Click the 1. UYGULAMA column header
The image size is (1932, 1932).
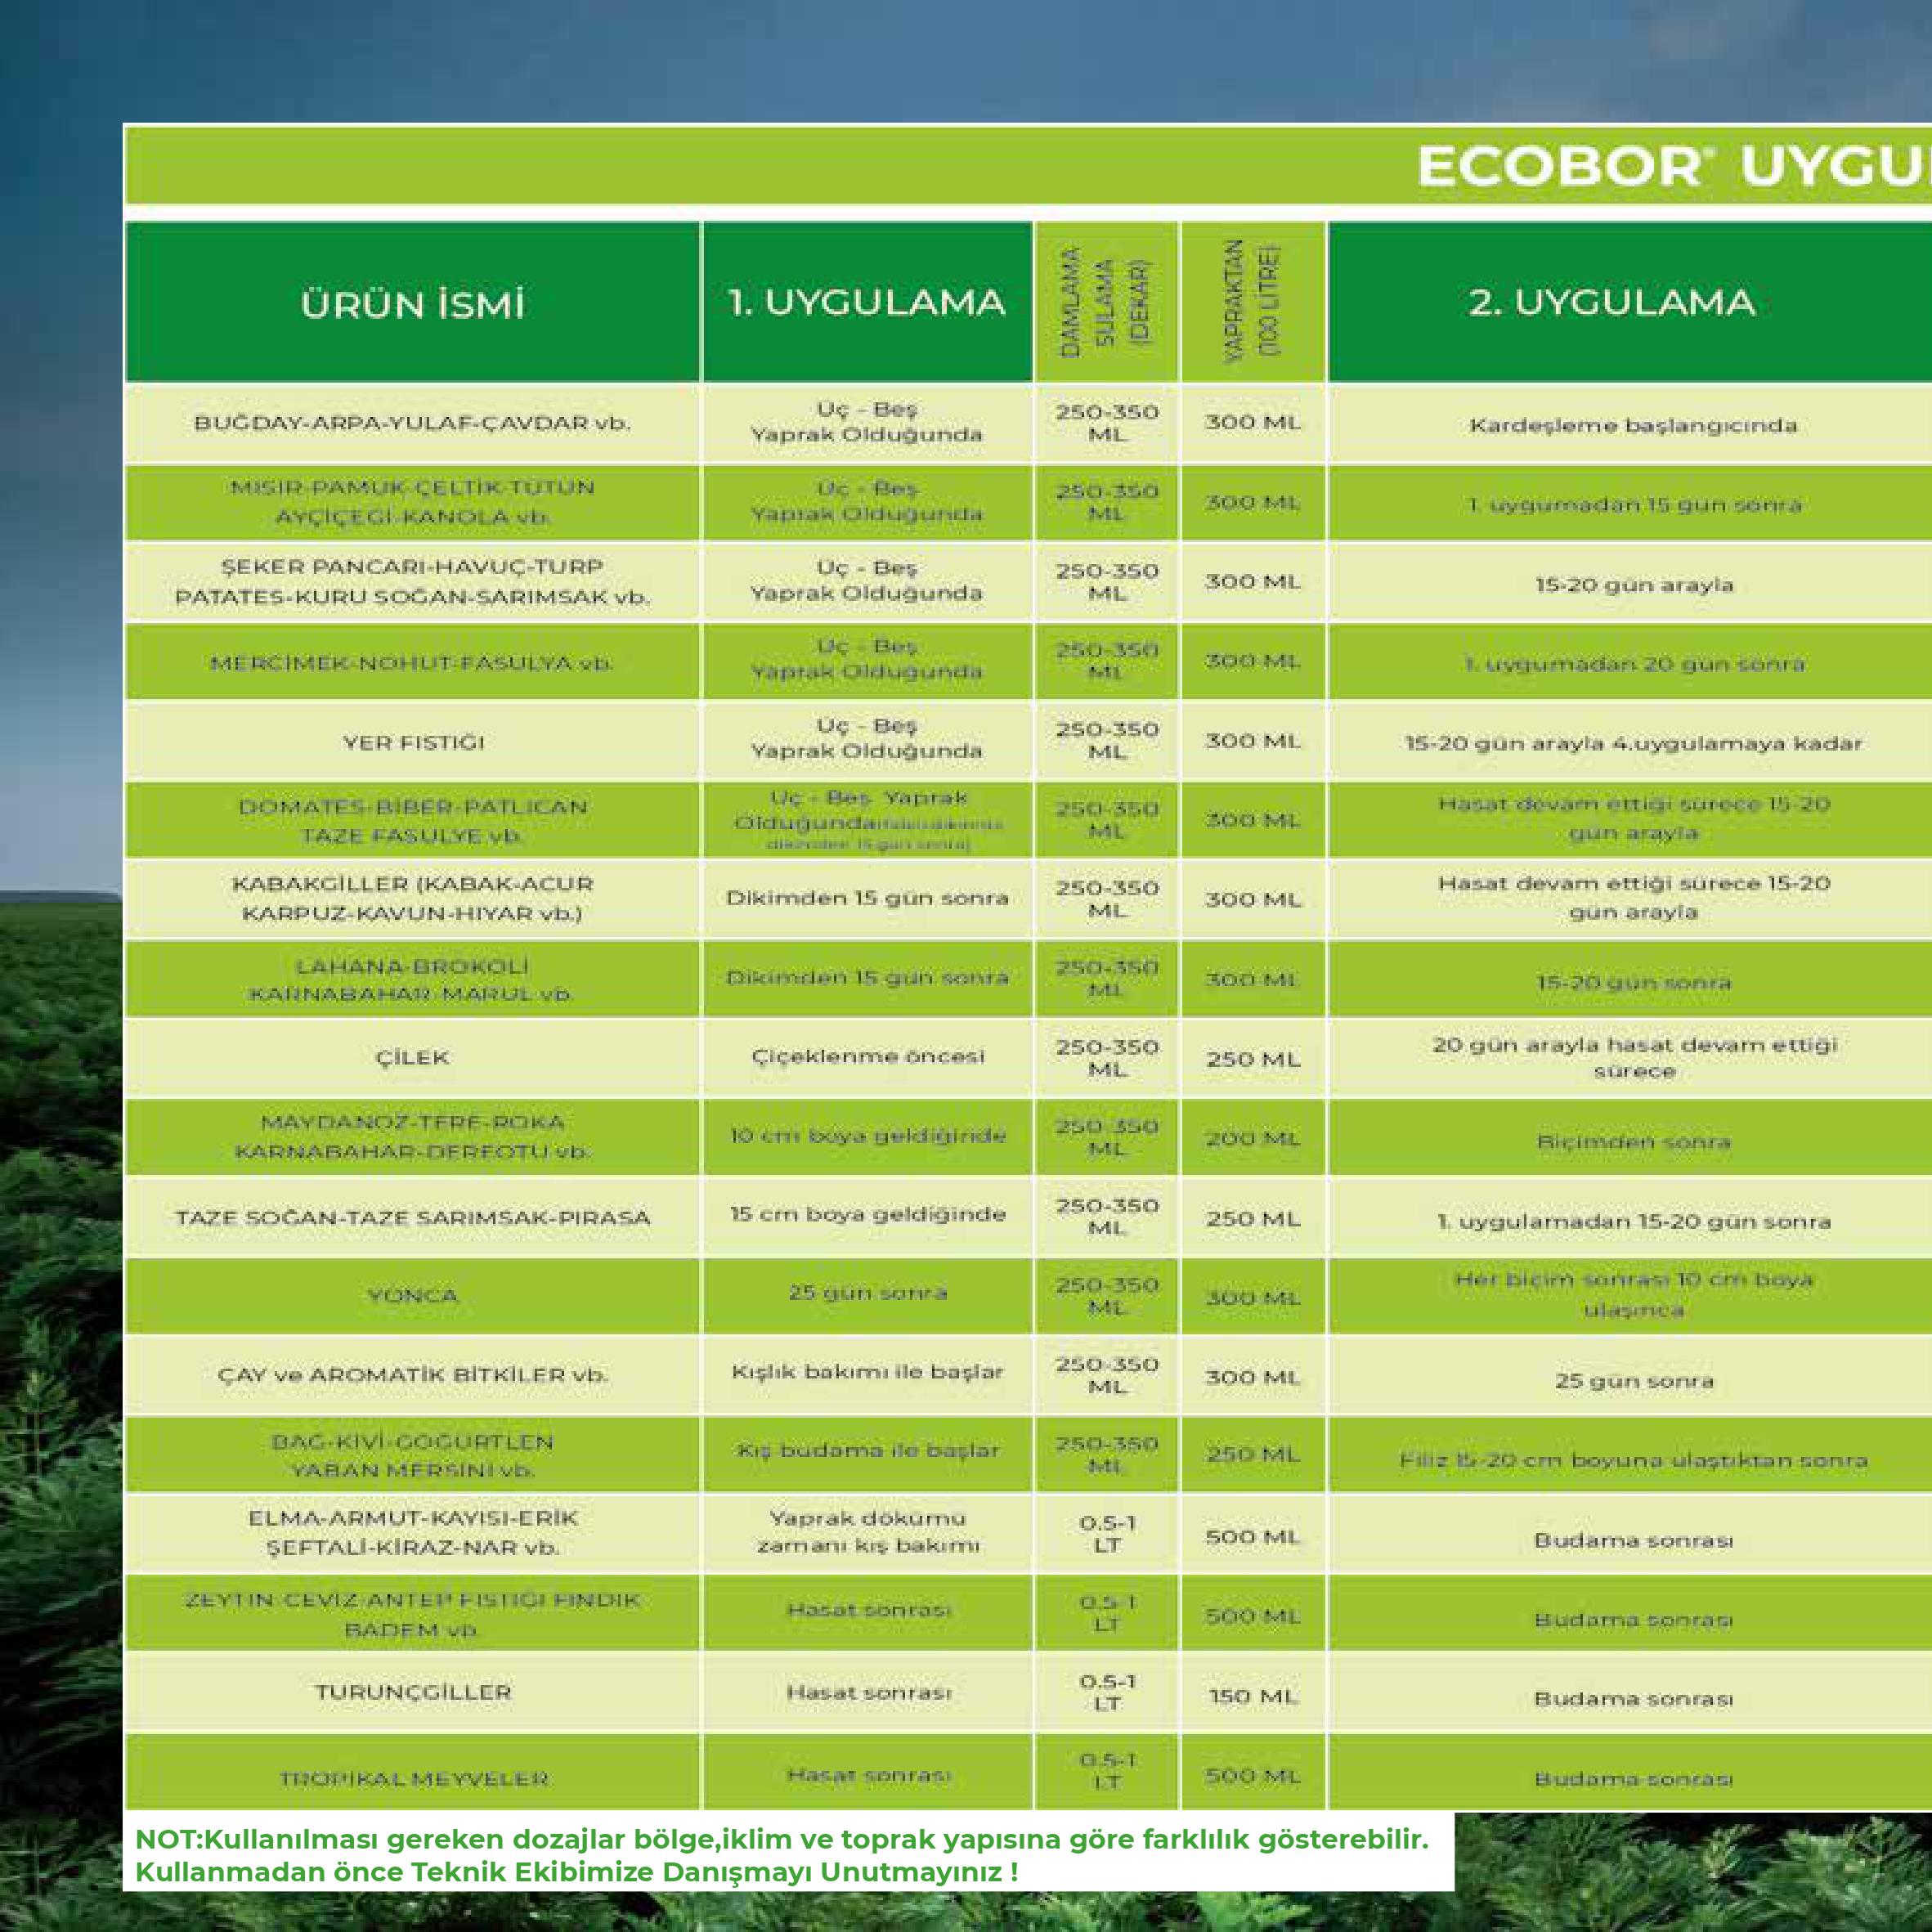pyautogui.click(x=866, y=302)
